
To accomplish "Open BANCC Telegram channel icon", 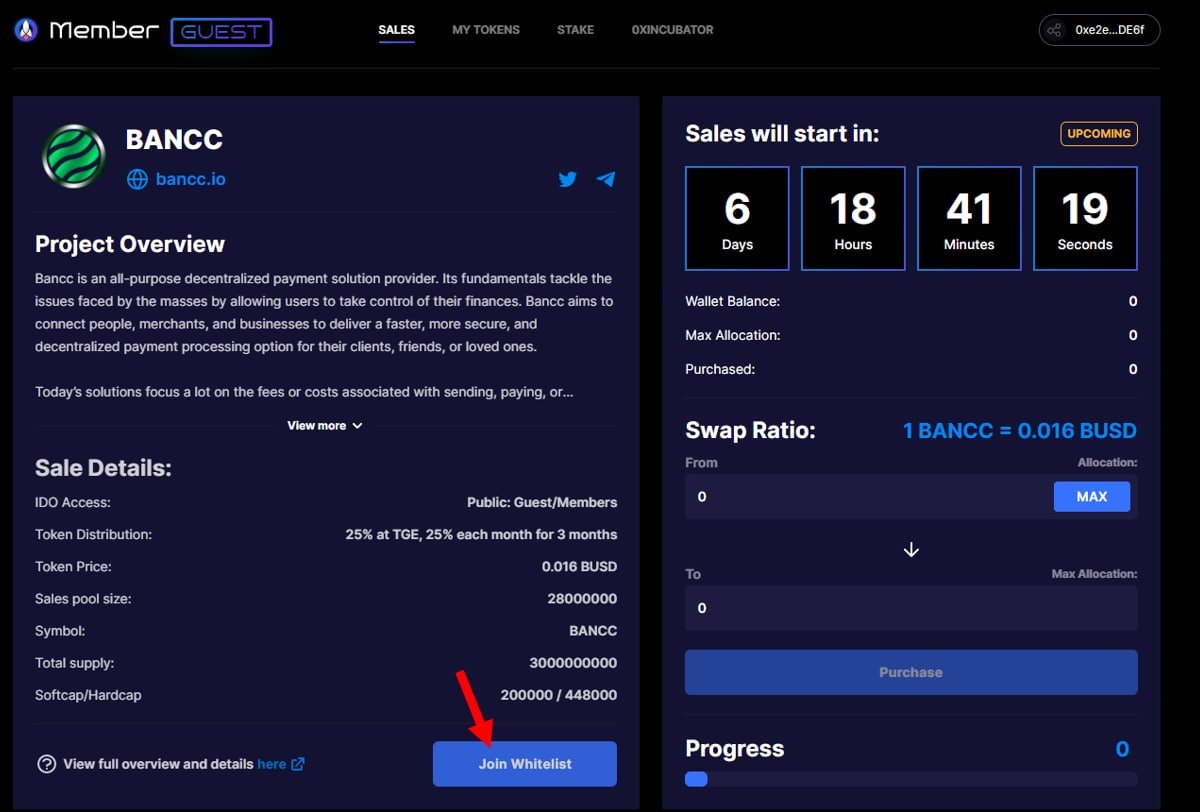I will coord(605,179).
